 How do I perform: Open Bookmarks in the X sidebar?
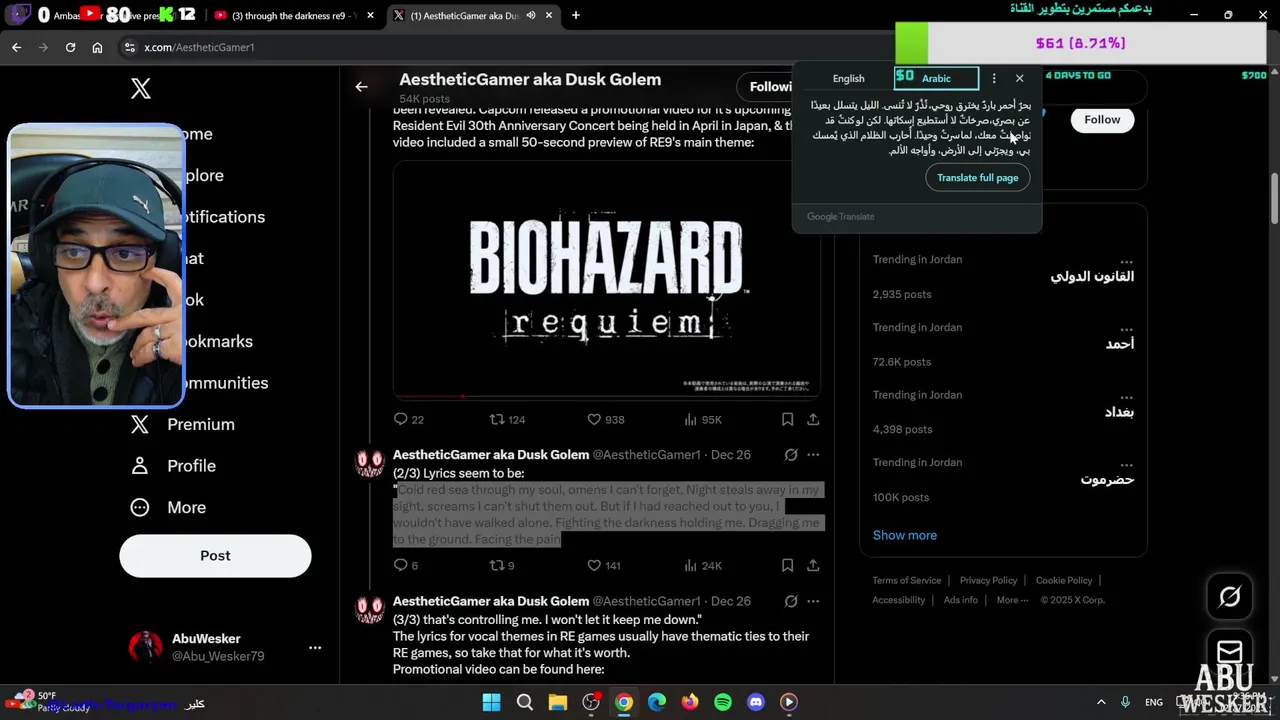(x=218, y=341)
